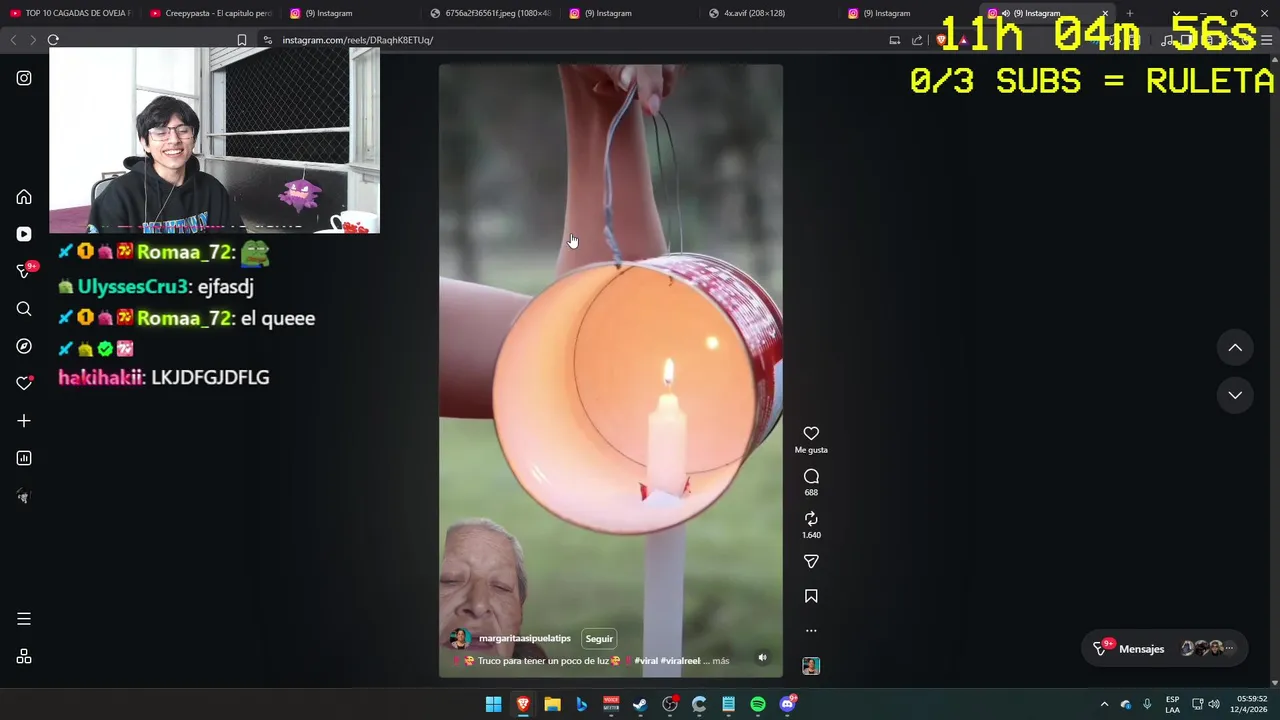Like the reel with heart icon

click(811, 433)
